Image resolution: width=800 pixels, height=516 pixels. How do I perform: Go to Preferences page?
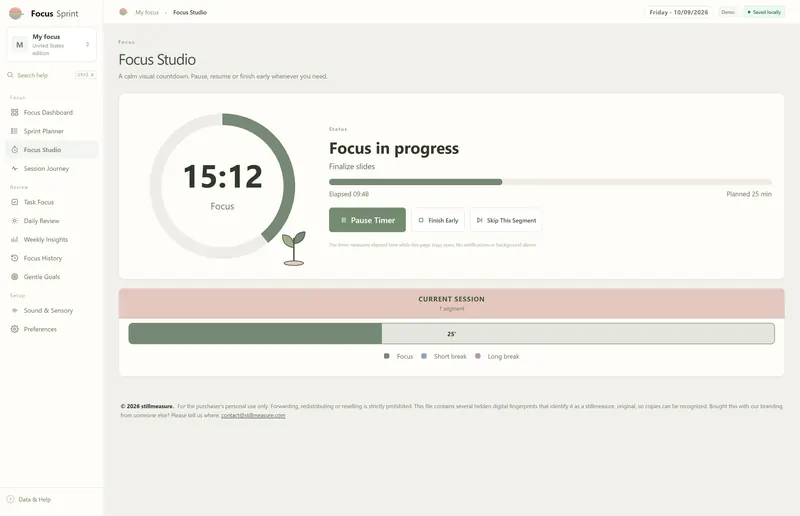point(52,329)
